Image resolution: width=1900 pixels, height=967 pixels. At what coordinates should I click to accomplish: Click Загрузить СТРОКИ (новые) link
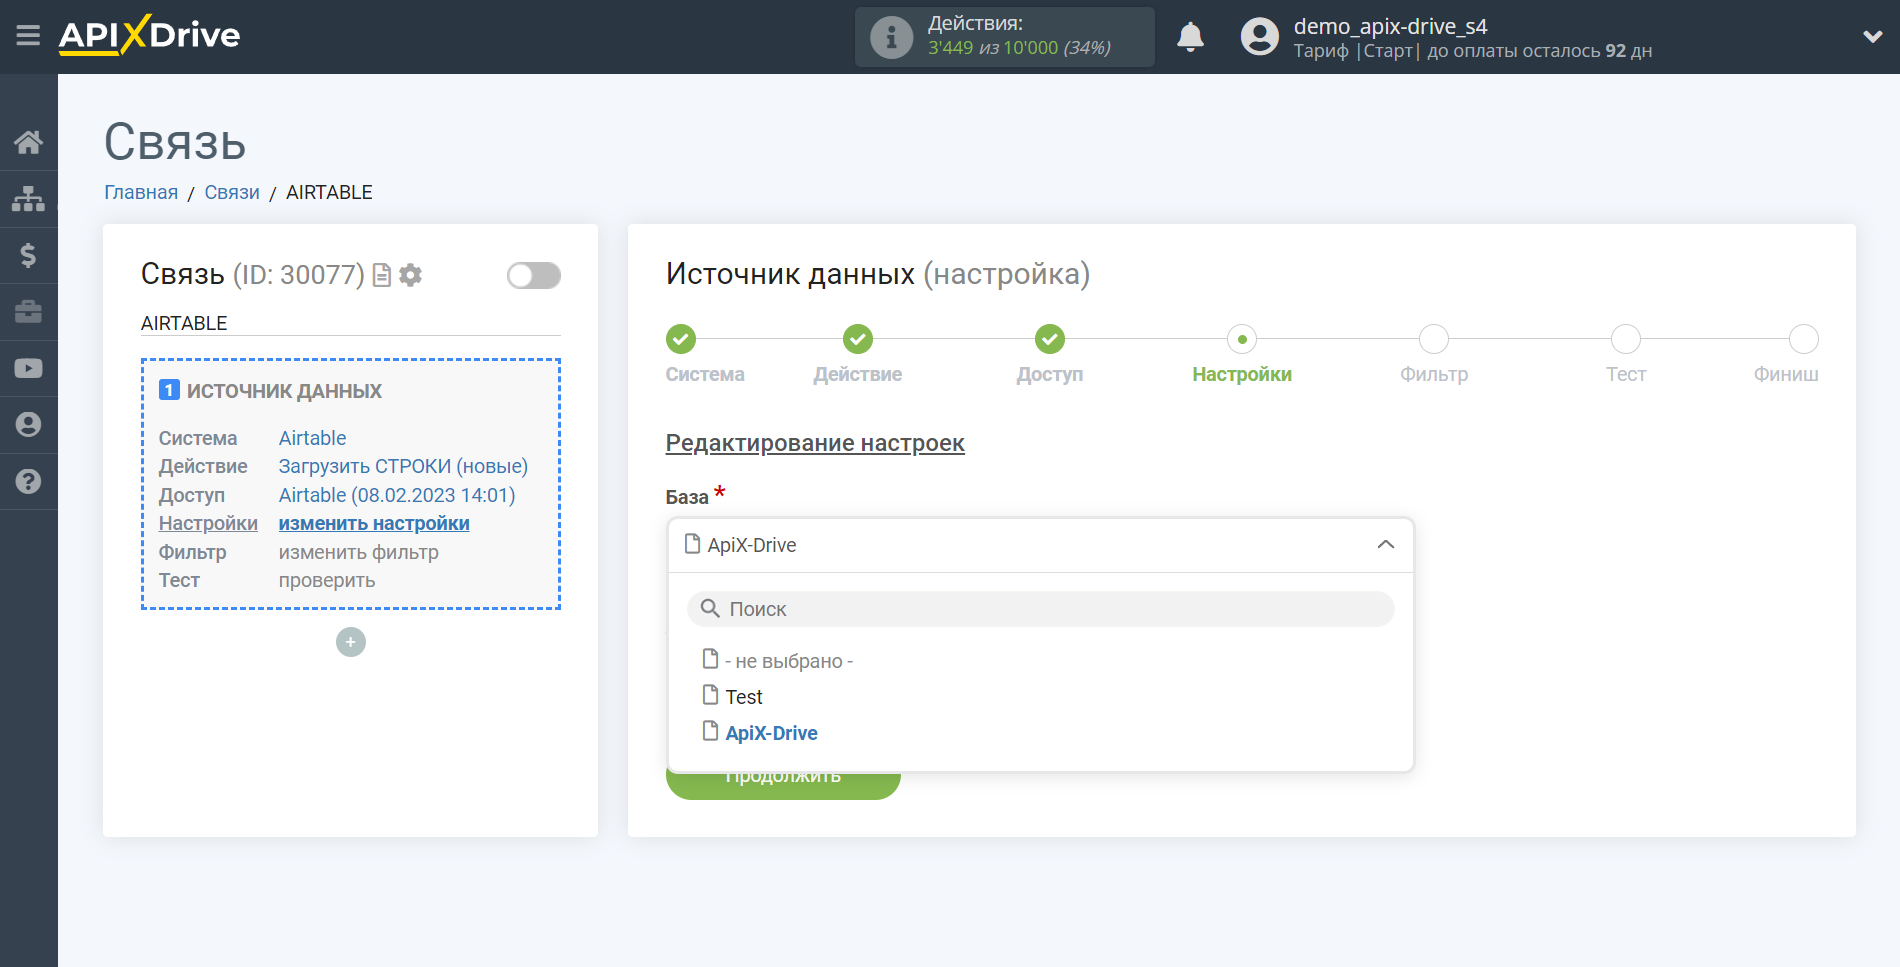pyautogui.click(x=403, y=466)
